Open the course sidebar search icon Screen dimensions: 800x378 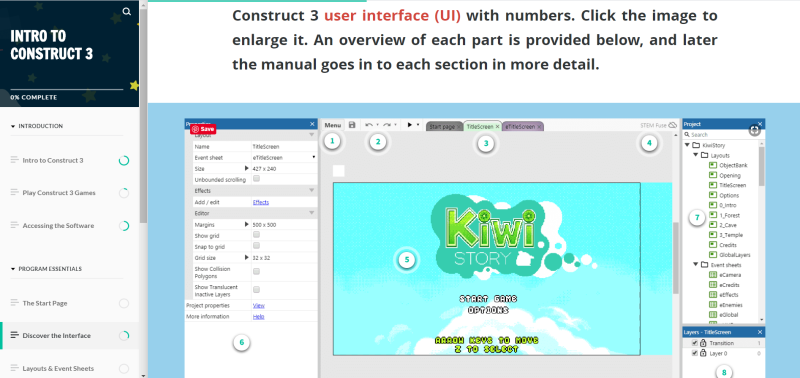pyautogui.click(x=127, y=11)
